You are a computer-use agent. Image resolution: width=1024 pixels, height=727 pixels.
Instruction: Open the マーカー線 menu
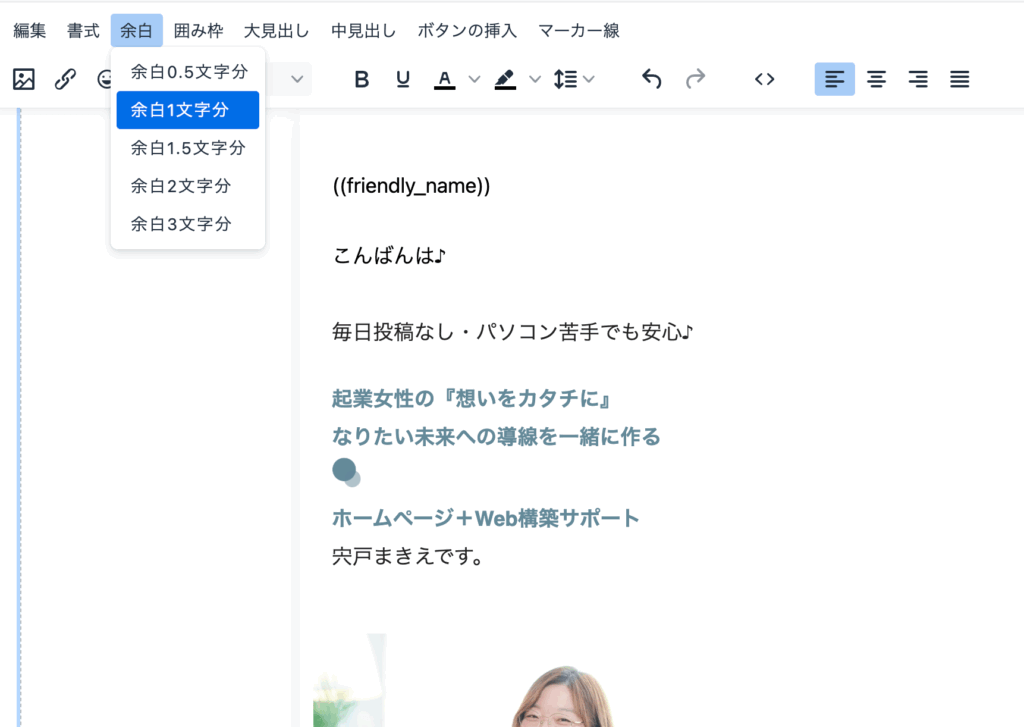tap(579, 31)
